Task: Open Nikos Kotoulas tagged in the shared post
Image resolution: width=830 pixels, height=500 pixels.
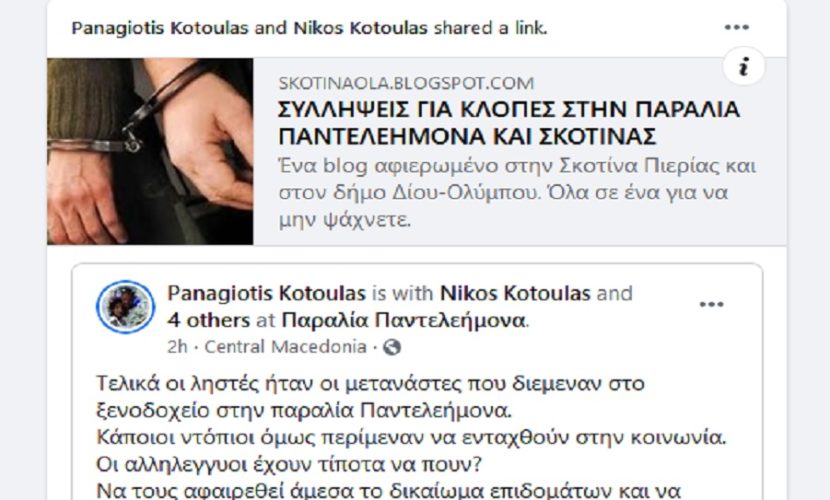Action: tap(515, 293)
